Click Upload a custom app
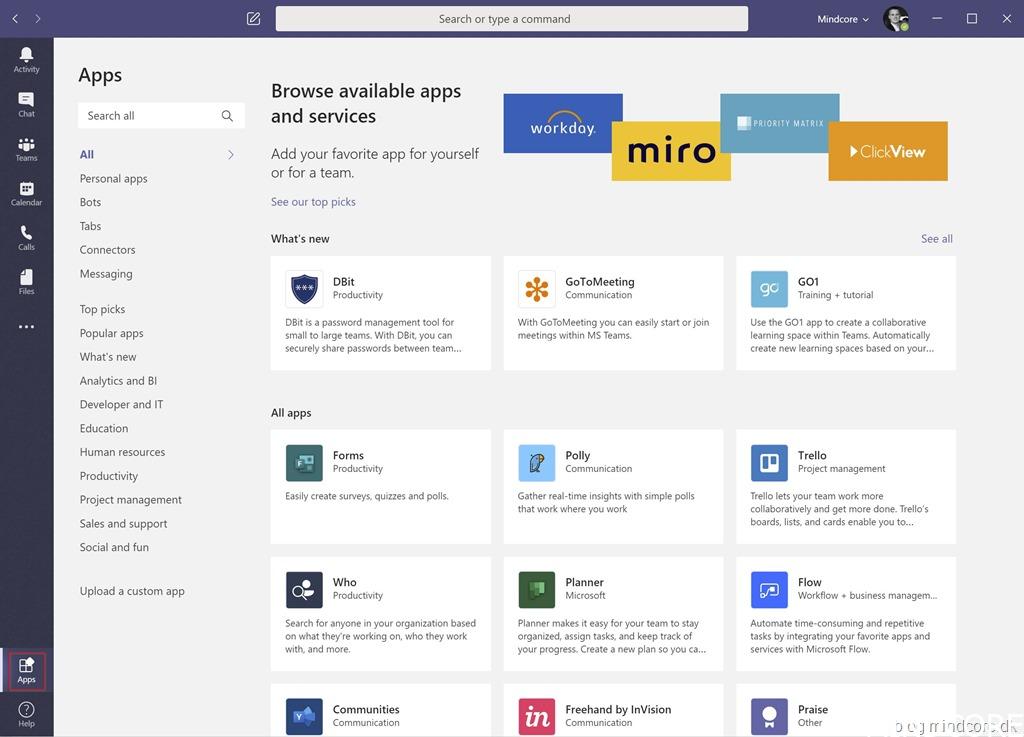The height and width of the screenshot is (737, 1024). (x=132, y=591)
